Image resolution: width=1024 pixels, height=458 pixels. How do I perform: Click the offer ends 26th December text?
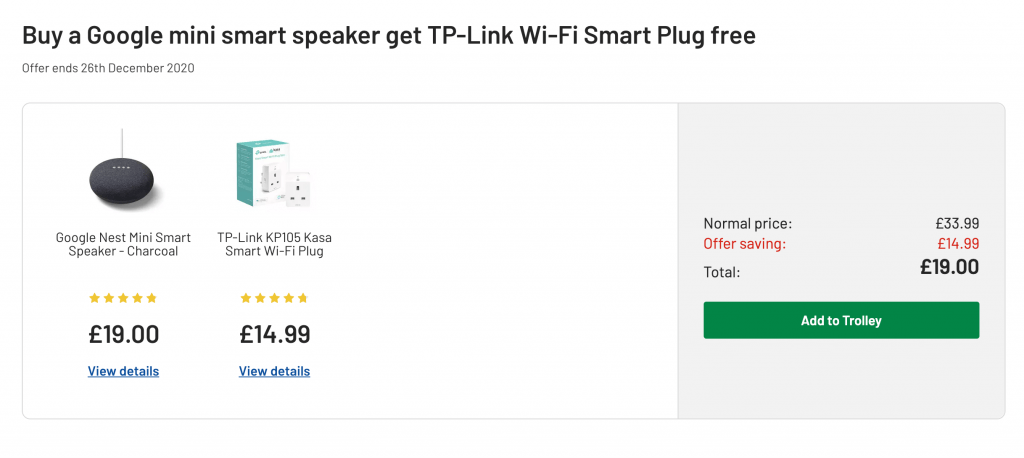click(108, 68)
